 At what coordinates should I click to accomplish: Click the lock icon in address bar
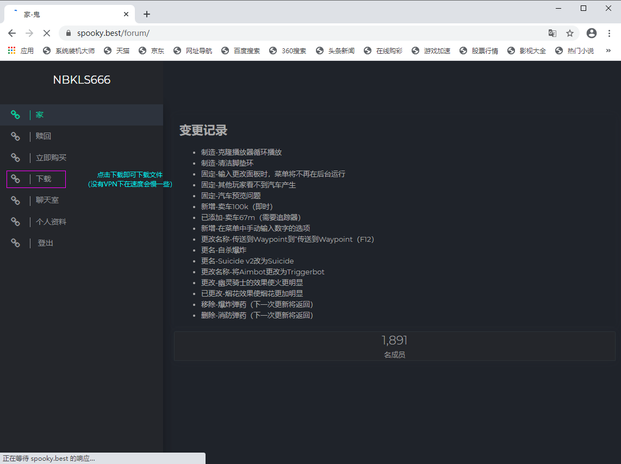(x=68, y=33)
